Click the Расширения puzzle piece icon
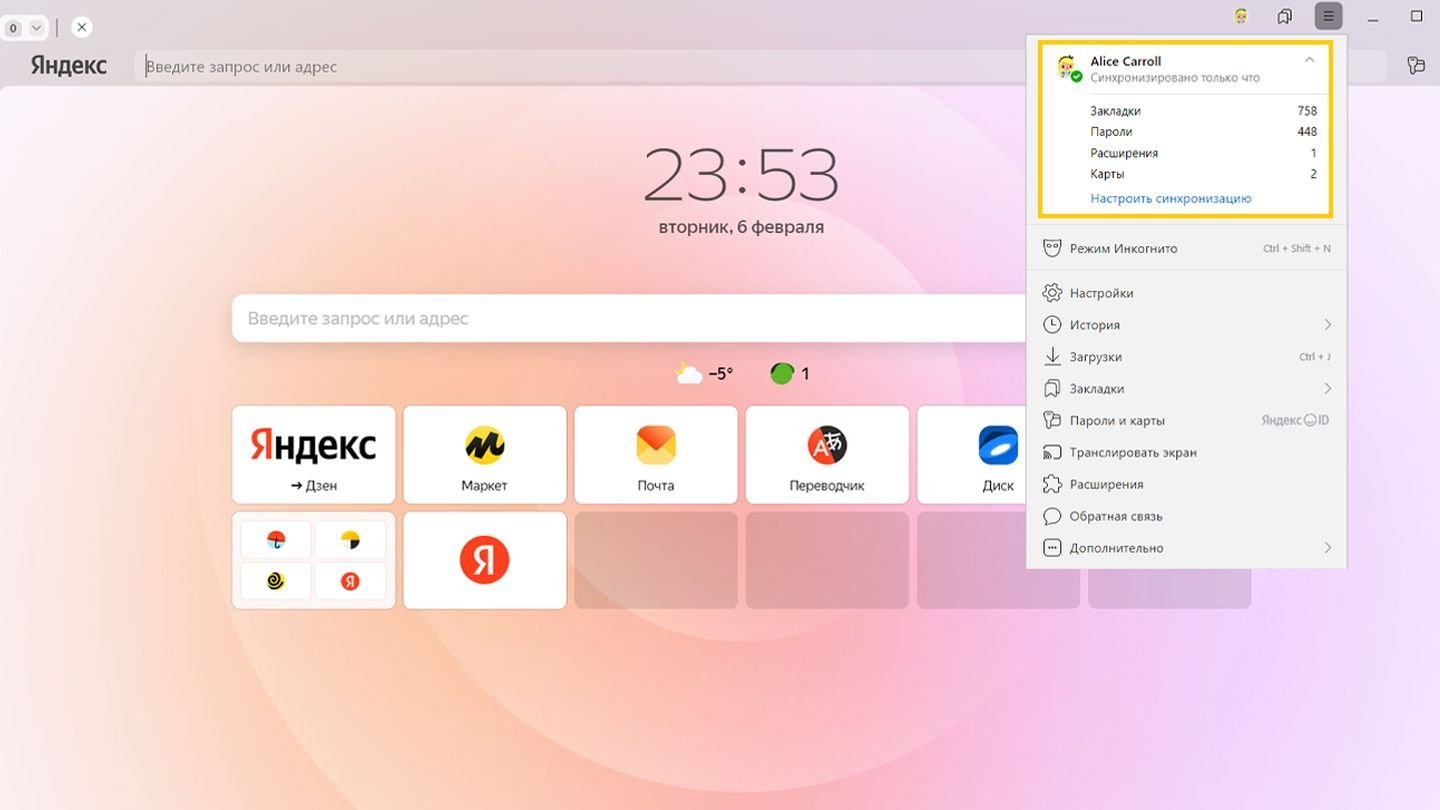 click(1052, 484)
